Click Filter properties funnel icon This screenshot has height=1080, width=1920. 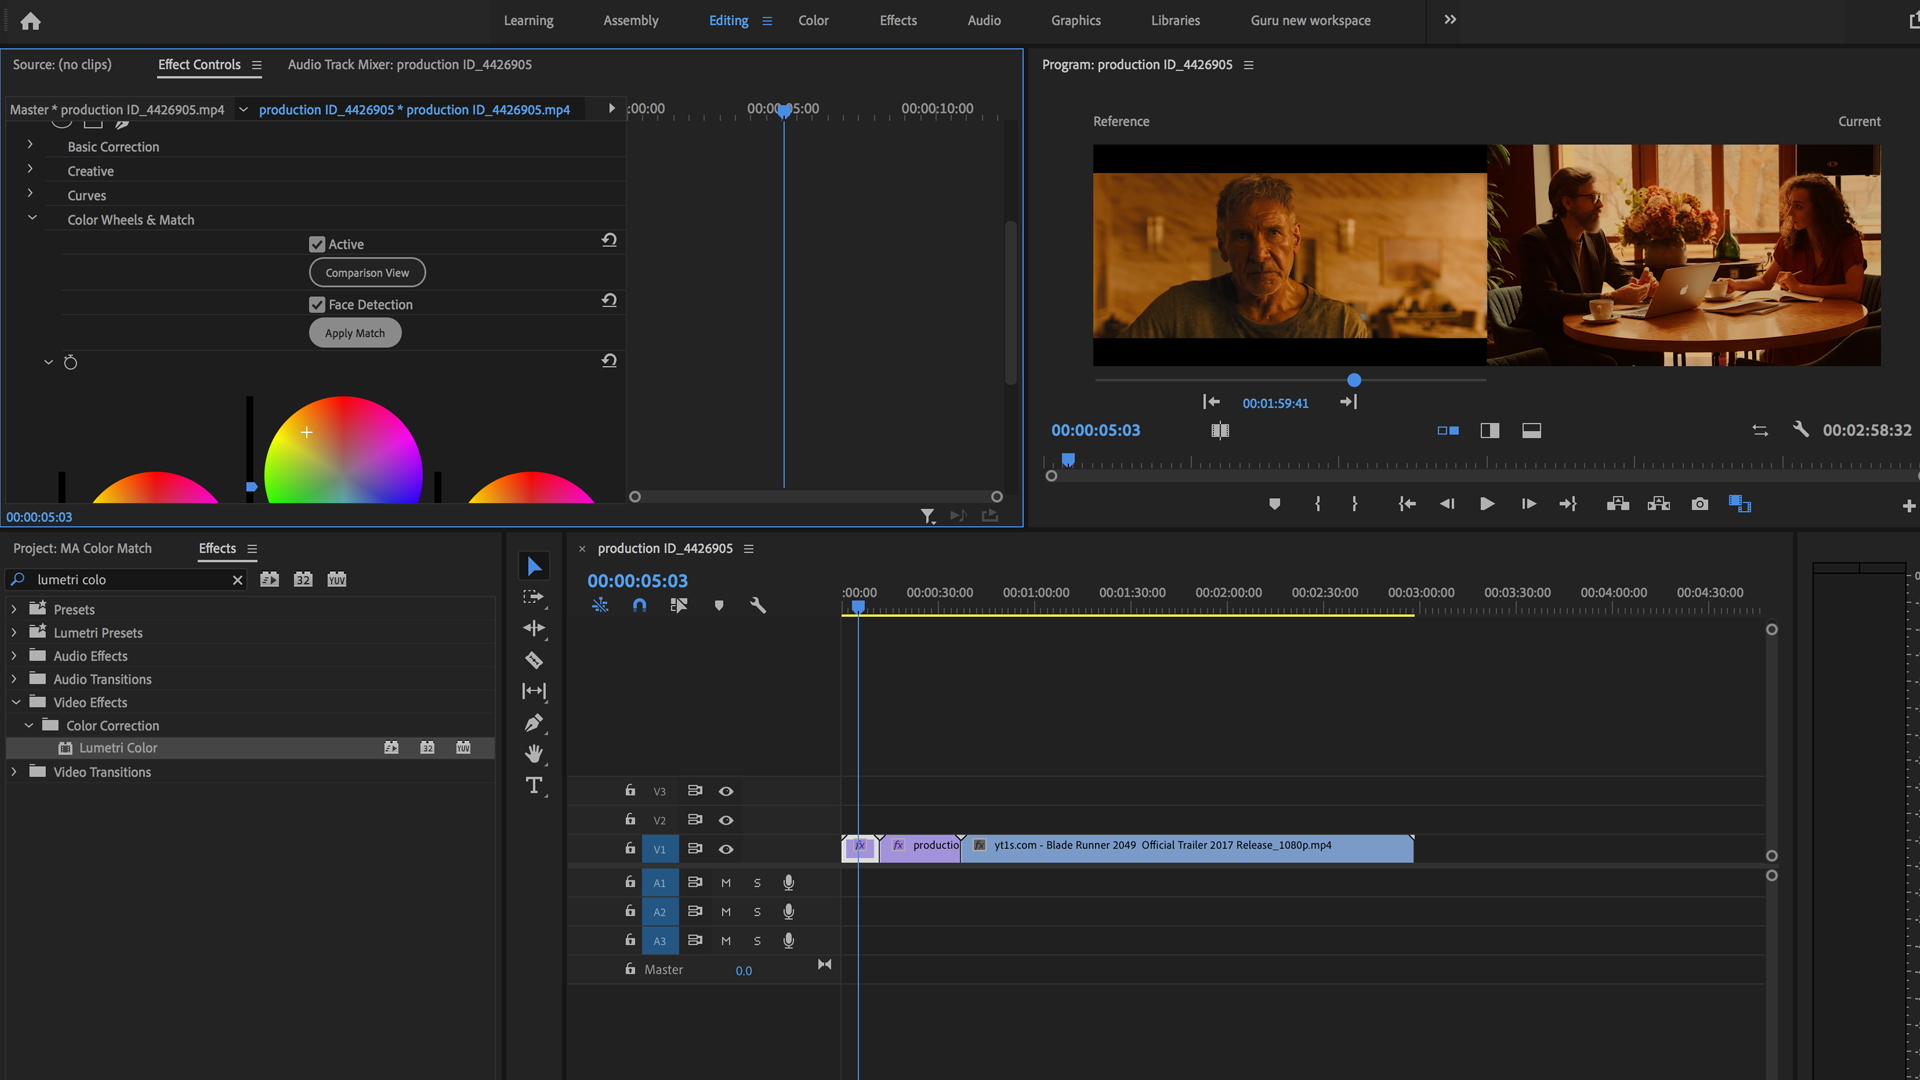click(x=928, y=516)
